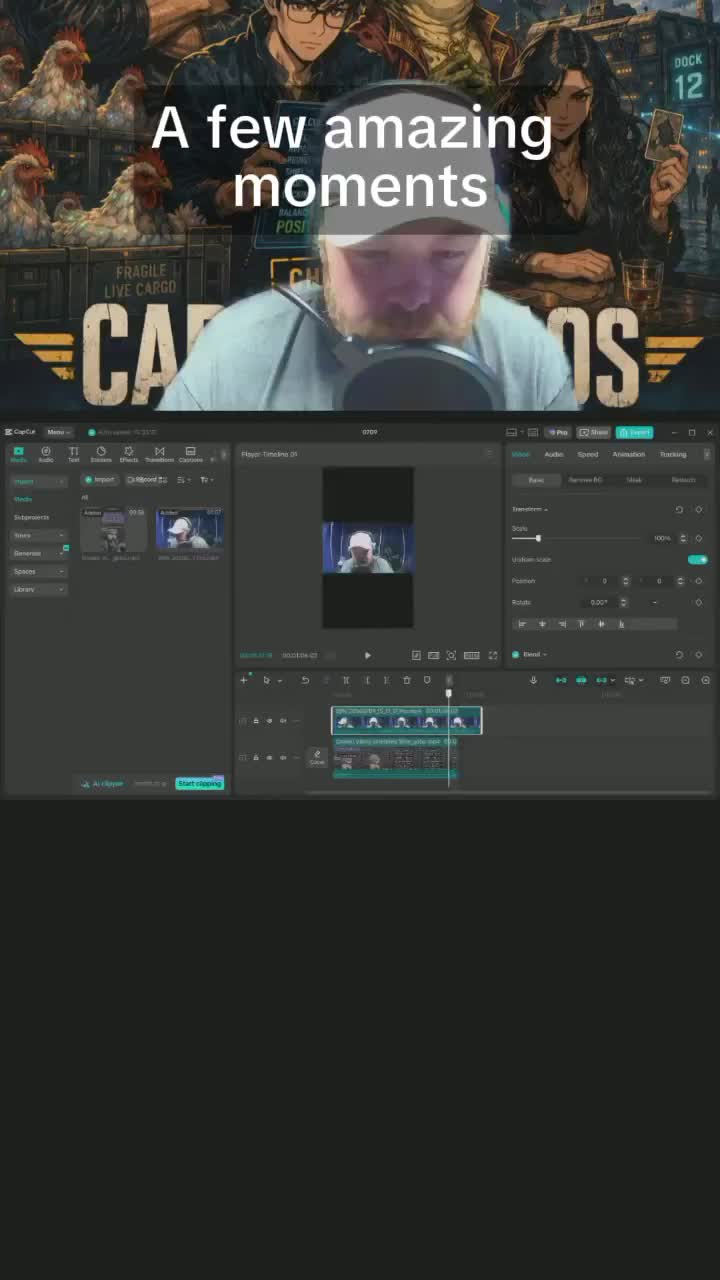The height and width of the screenshot is (1280, 720).
Task: Expand the Yours section in the sidebar
Action: [39, 535]
